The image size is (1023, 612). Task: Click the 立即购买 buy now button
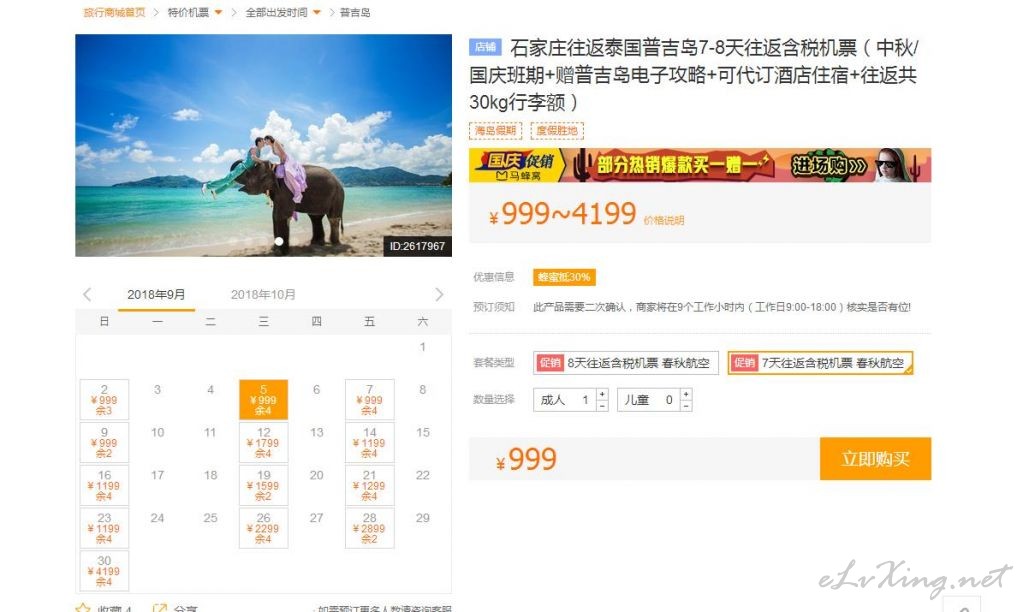tap(875, 459)
